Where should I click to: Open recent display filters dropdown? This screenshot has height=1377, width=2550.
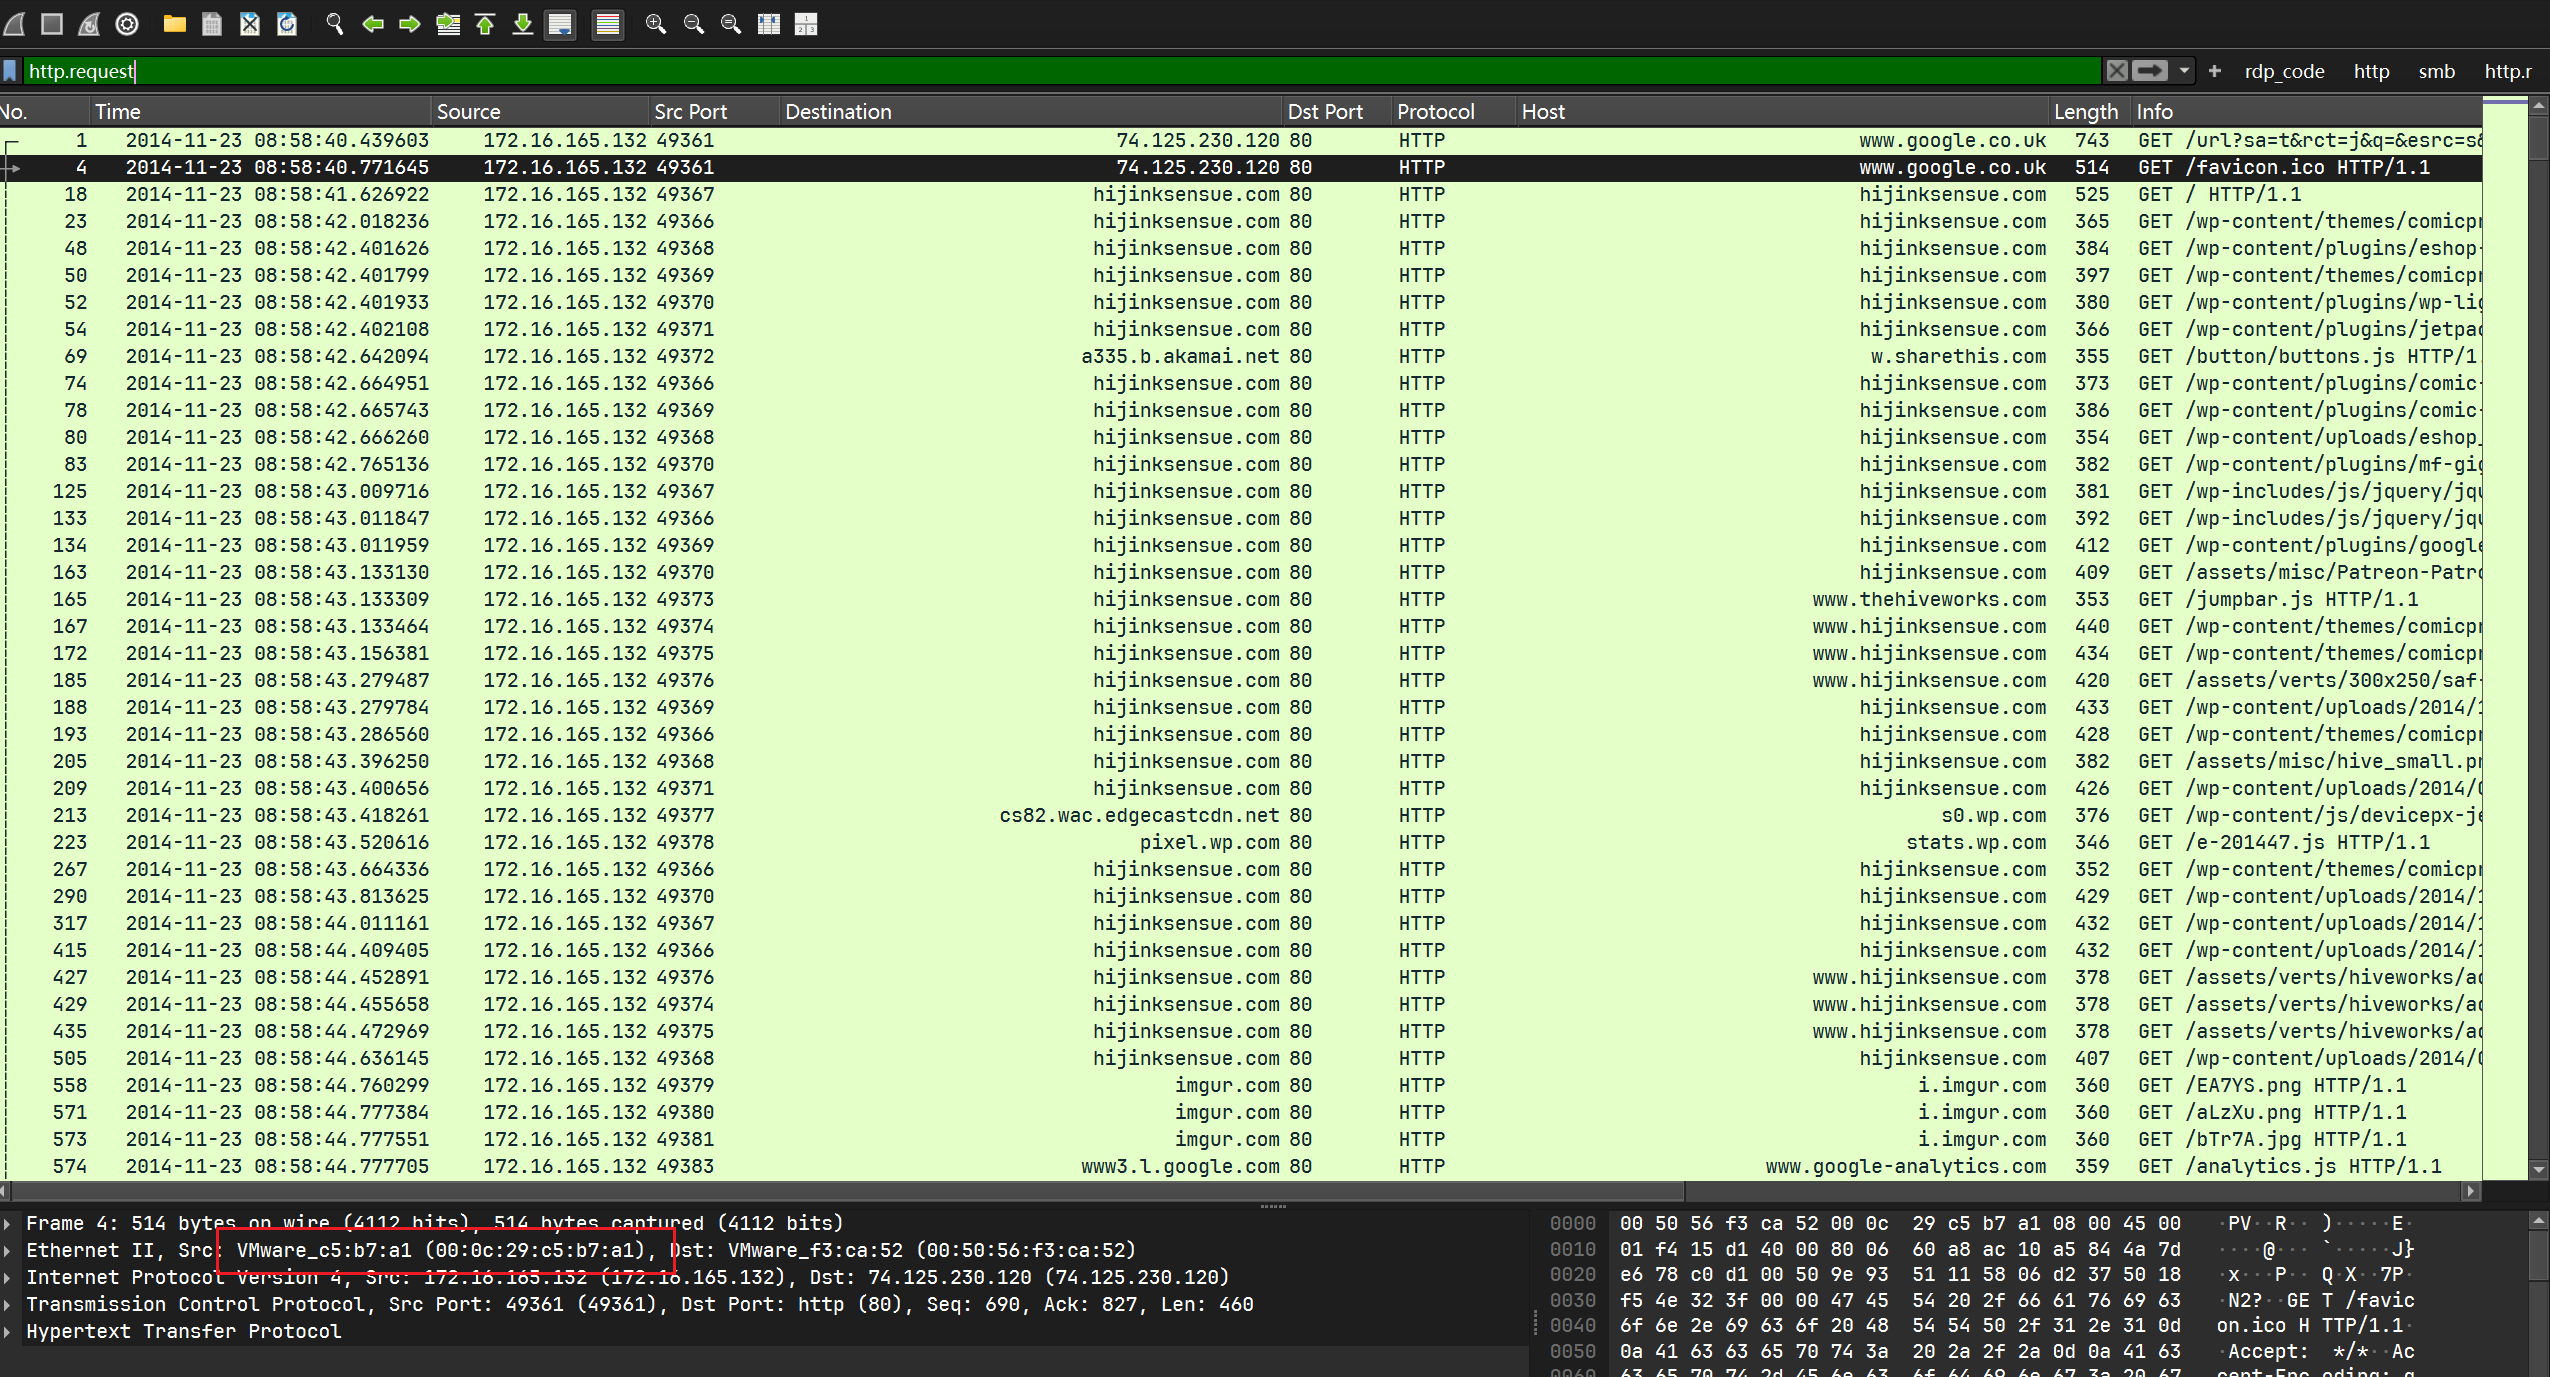2184,71
